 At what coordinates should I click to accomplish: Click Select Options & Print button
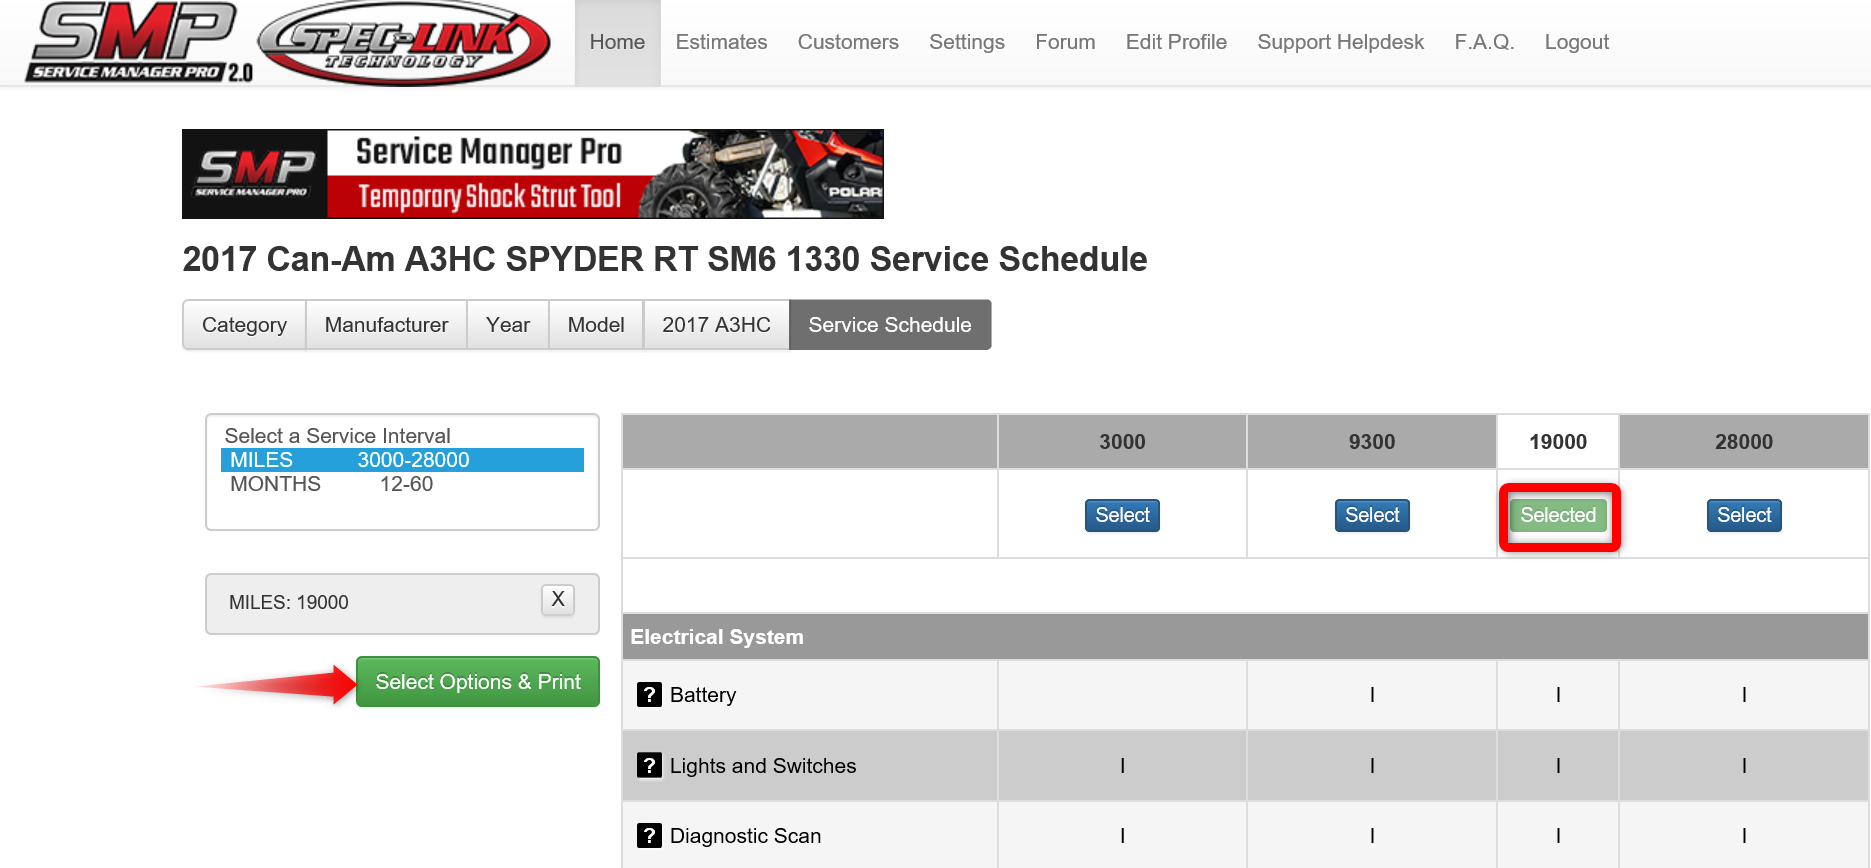pos(478,682)
